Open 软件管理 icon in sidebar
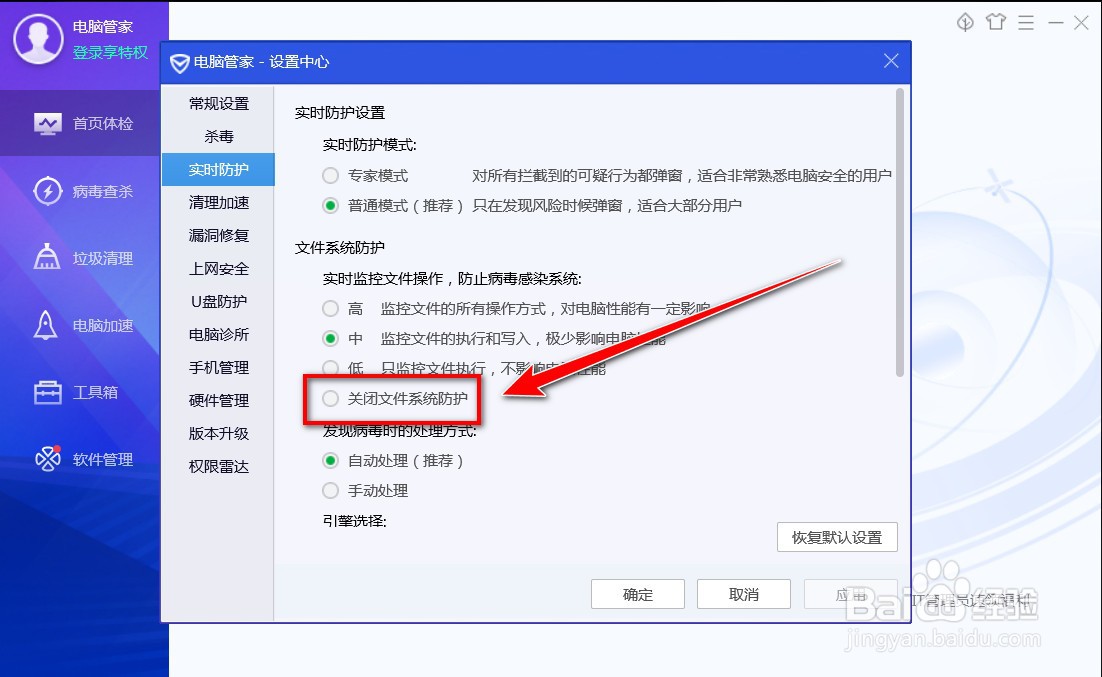The height and width of the screenshot is (677, 1102). click(48, 458)
